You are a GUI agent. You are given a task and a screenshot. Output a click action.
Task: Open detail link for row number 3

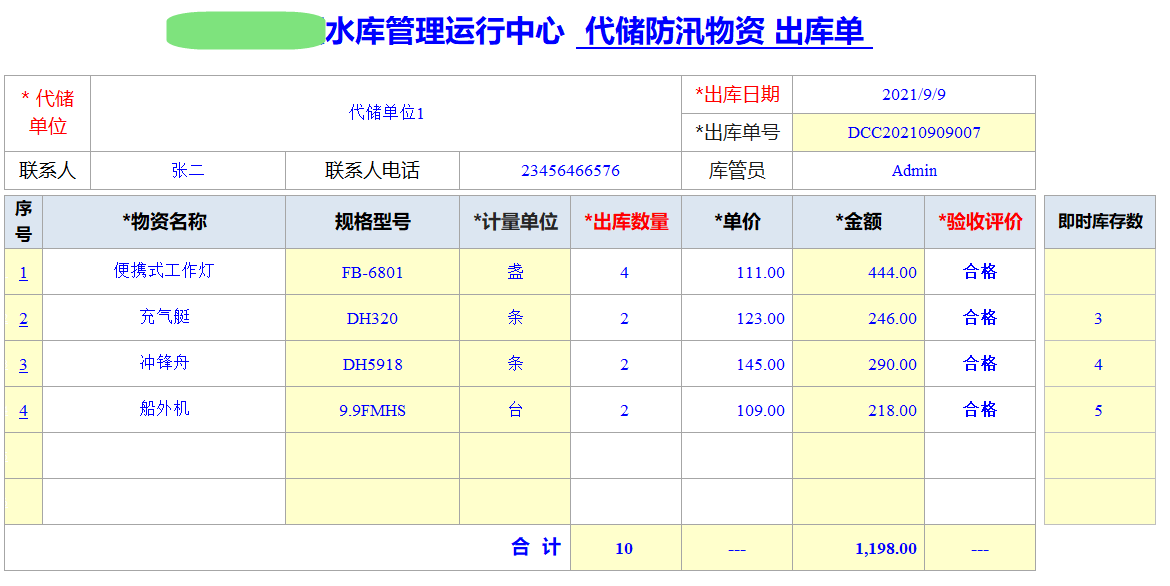[21, 363]
